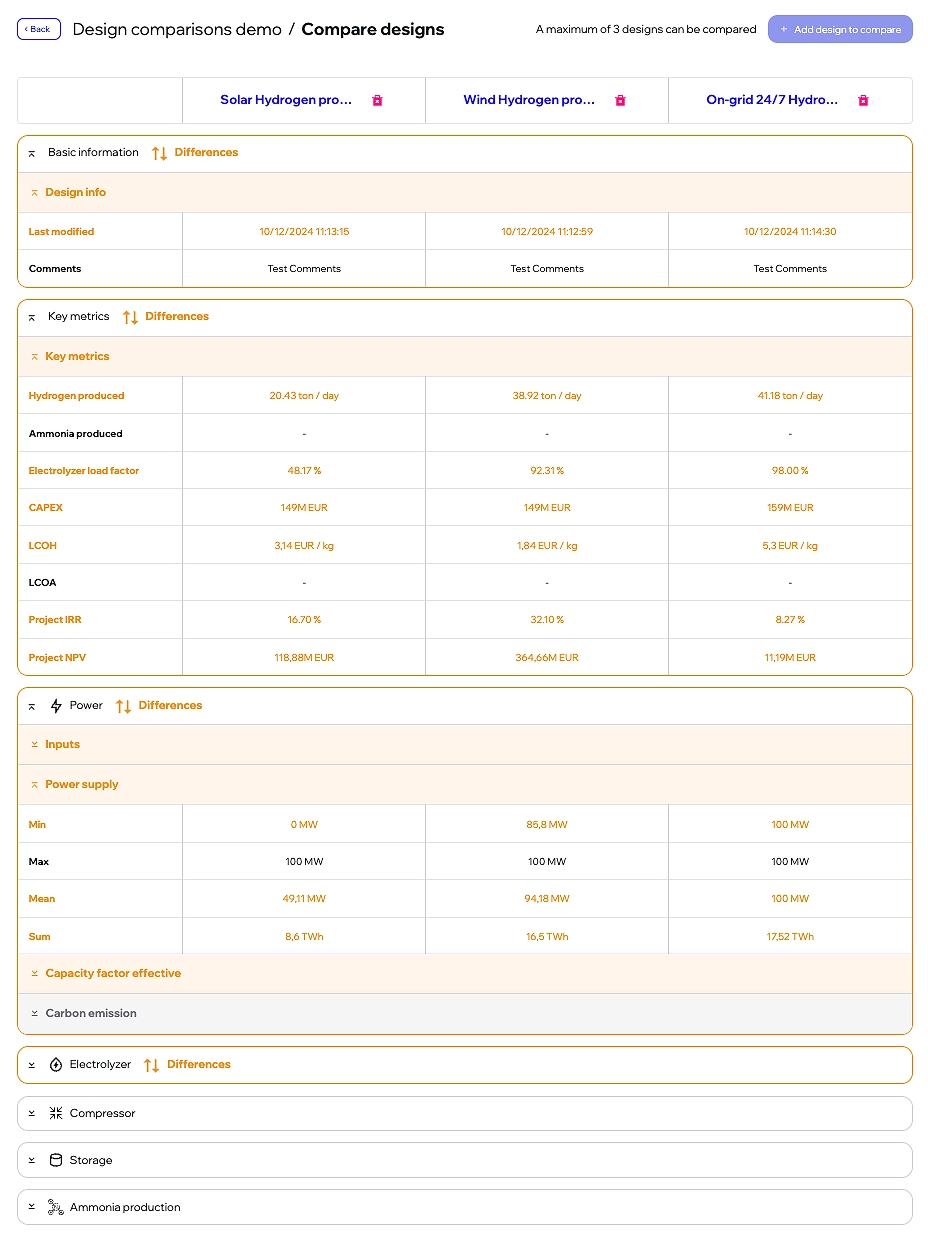This screenshot has height=1233, width=928.
Task: Click Differences arrows icon in Power section
Action: pos(123,706)
